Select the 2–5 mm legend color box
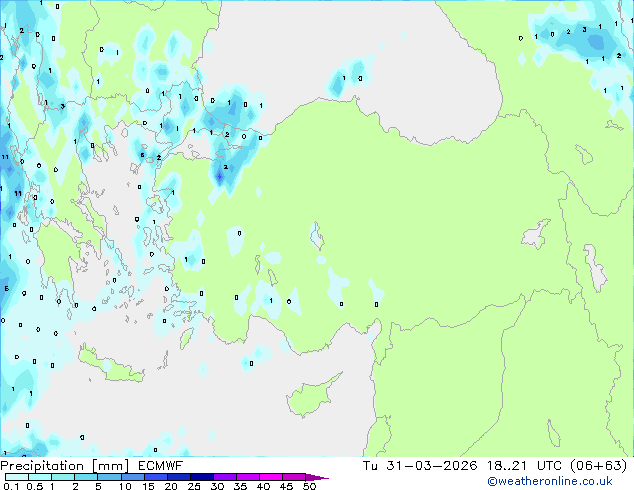Image resolution: width=634 pixels, height=490 pixels. pyautogui.click(x=86, y=477)
